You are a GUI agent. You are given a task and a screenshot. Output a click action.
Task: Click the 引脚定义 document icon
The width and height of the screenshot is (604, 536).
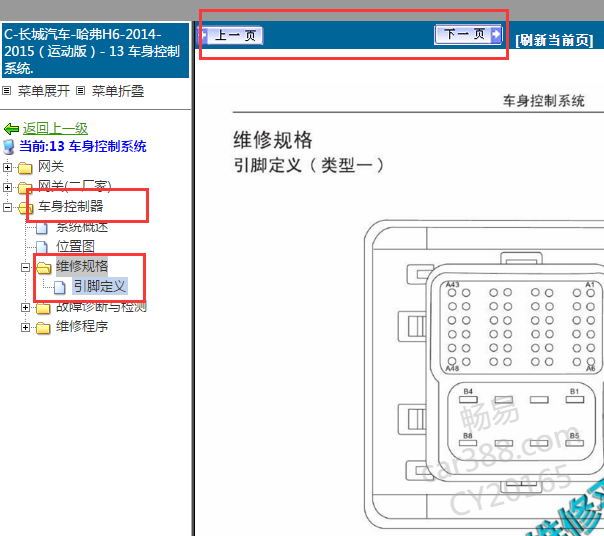point(59,287)
